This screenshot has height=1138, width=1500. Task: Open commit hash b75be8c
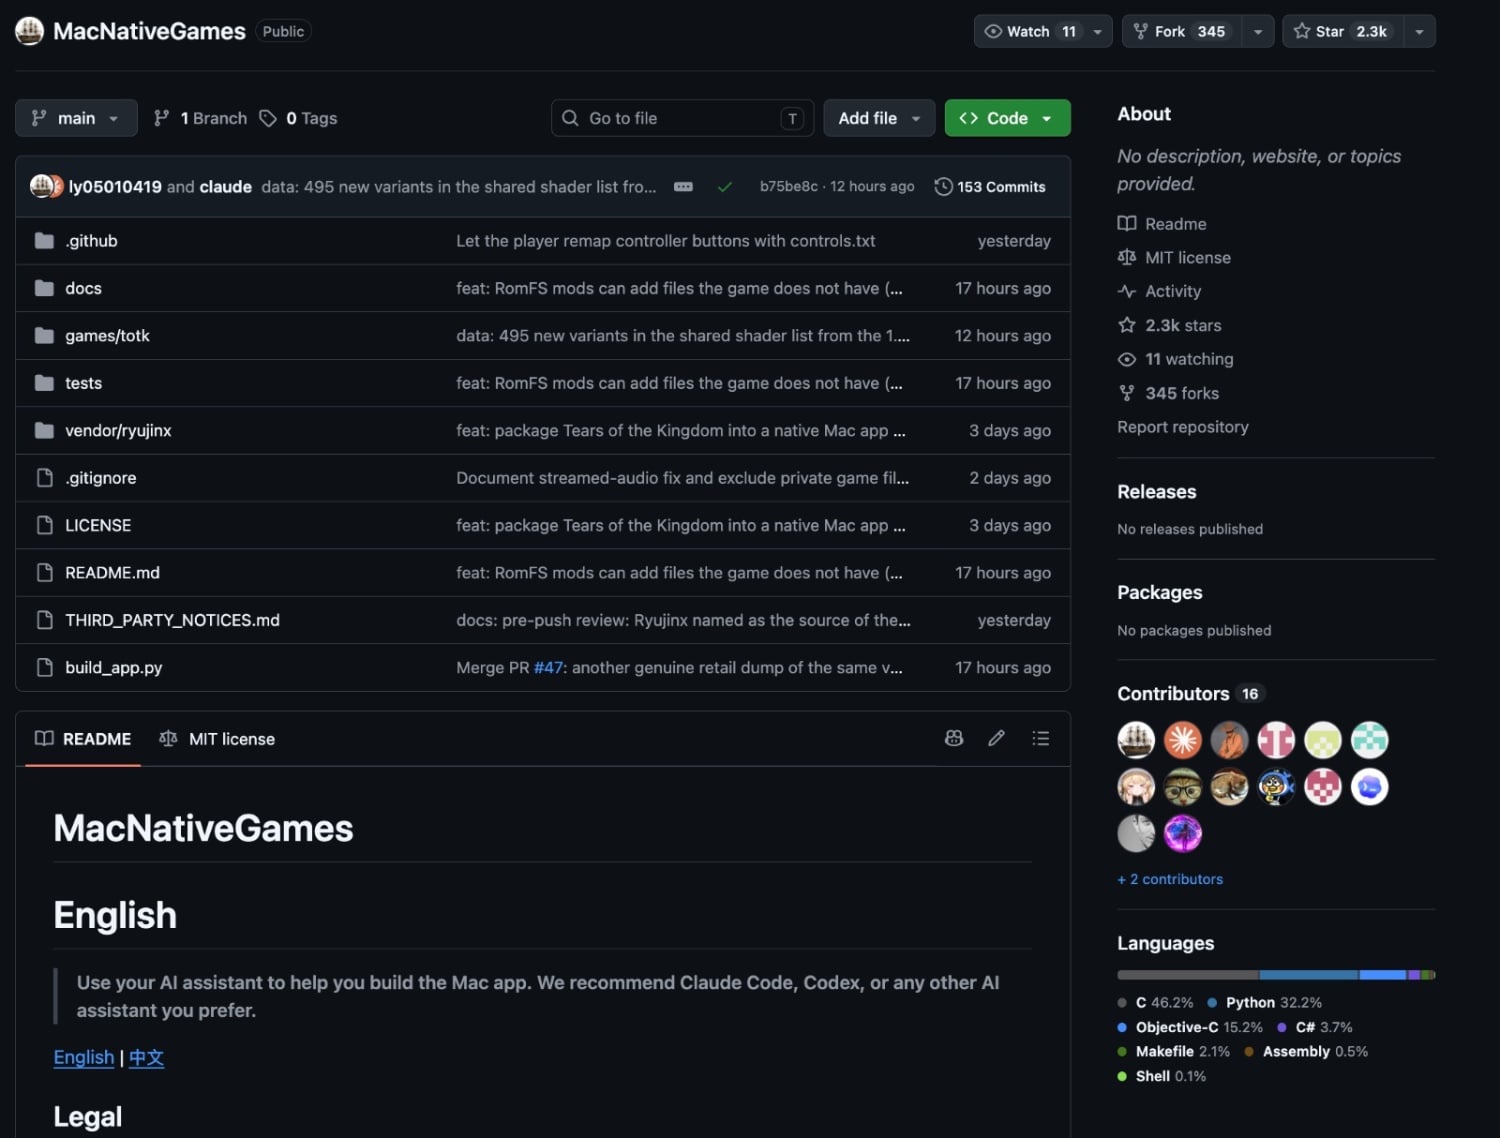pos(788,187)
